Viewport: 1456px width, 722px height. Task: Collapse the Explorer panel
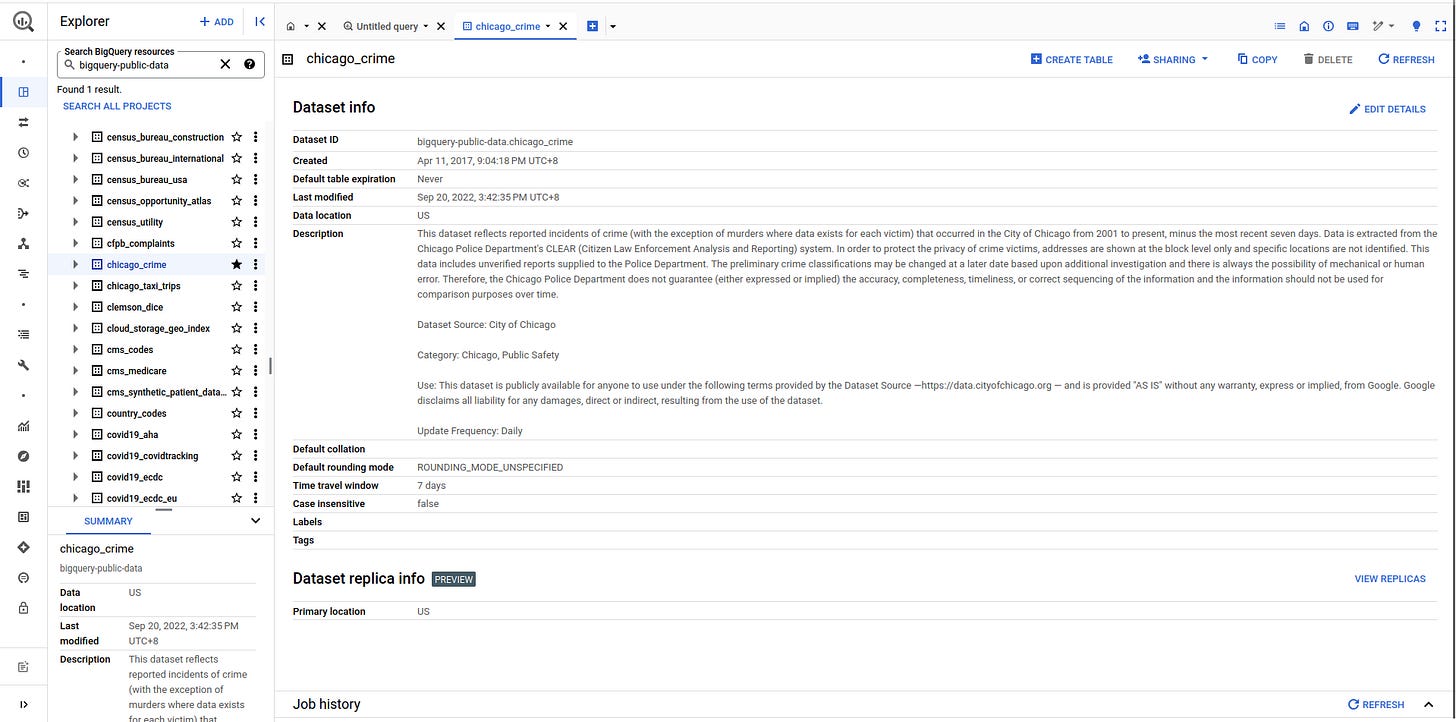pos(259,21)
